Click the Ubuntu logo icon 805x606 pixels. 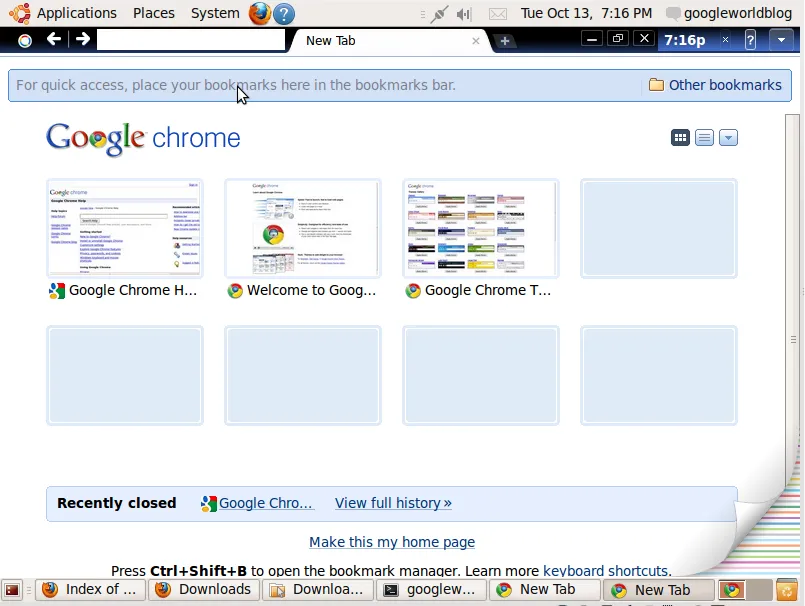pyautogui.click(x=20, y=13)
